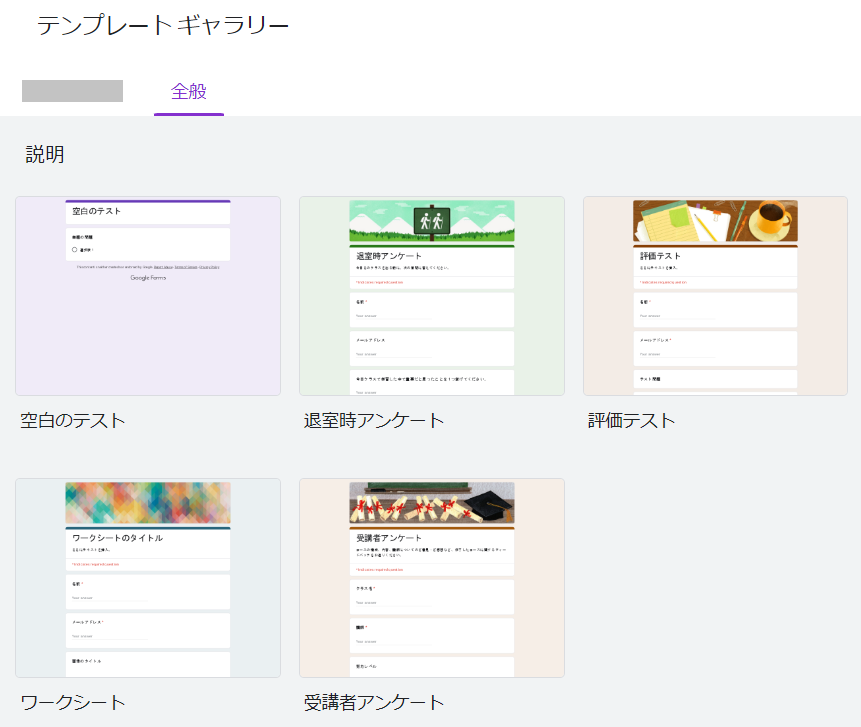Click the 説明 section heading
The height and width of the screenshot is (727, 861).
click(x=45, y=154)
